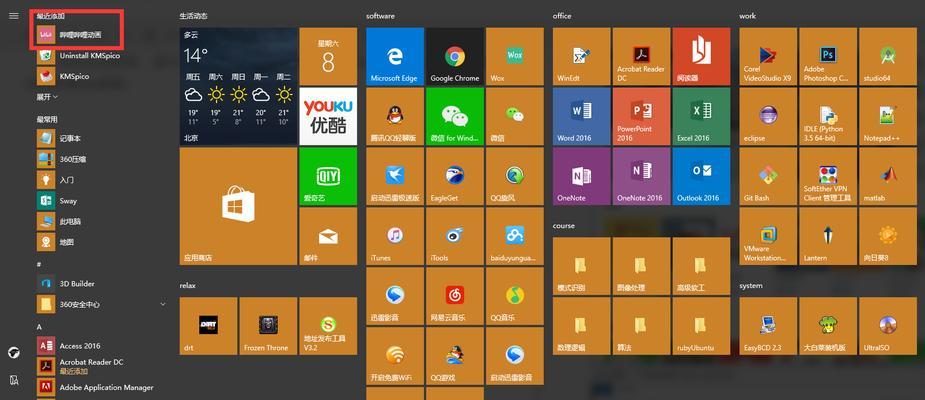
Task: Launch iTunes from its tile
Action: 395,236
